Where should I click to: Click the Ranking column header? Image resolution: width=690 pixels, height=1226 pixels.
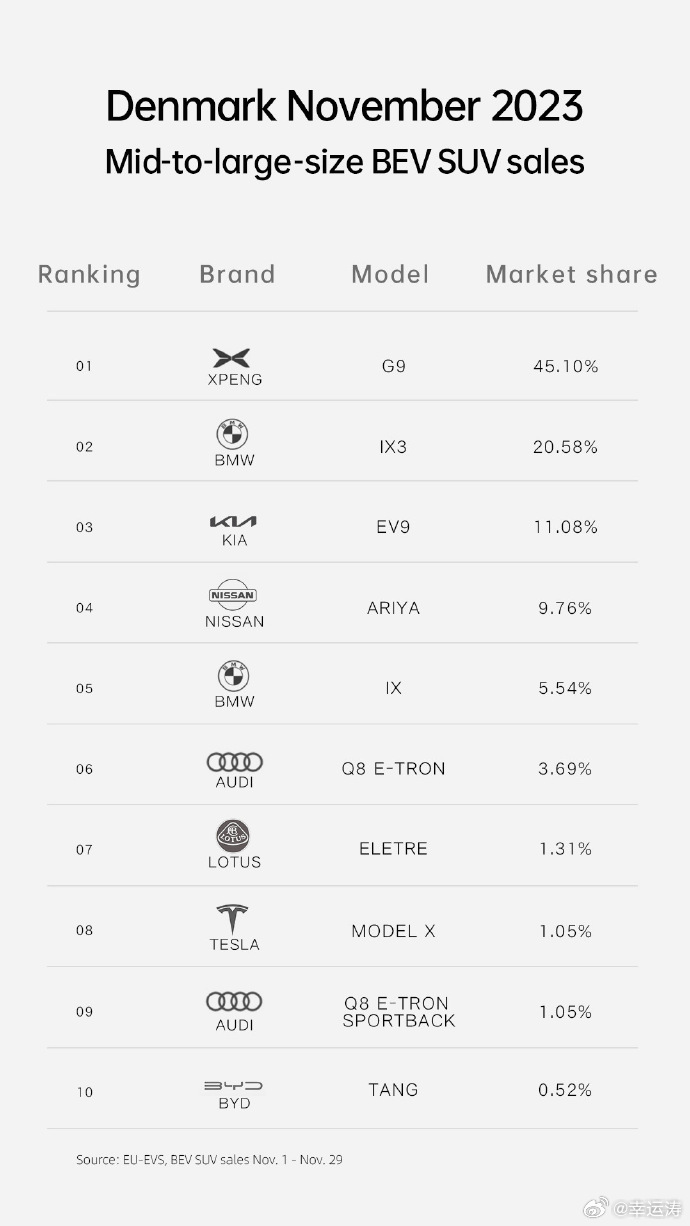coord(89,275)
